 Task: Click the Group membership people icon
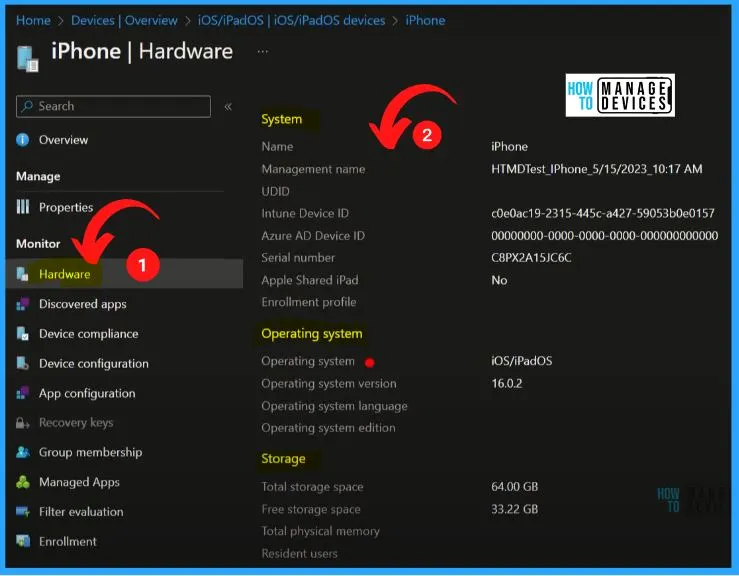pyautogui.click(x=22, y=453)
